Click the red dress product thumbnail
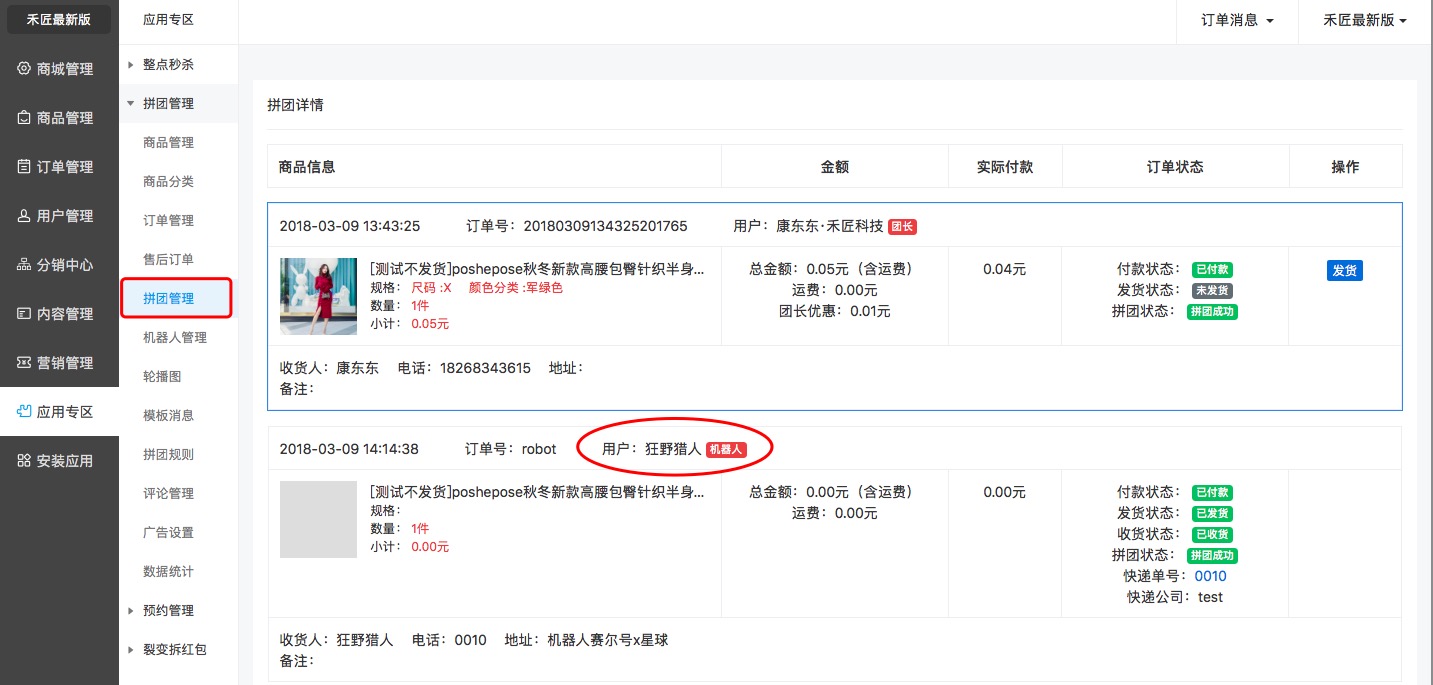The height and width of the screenshot is (685, 1433). click(x=318, y=296)
